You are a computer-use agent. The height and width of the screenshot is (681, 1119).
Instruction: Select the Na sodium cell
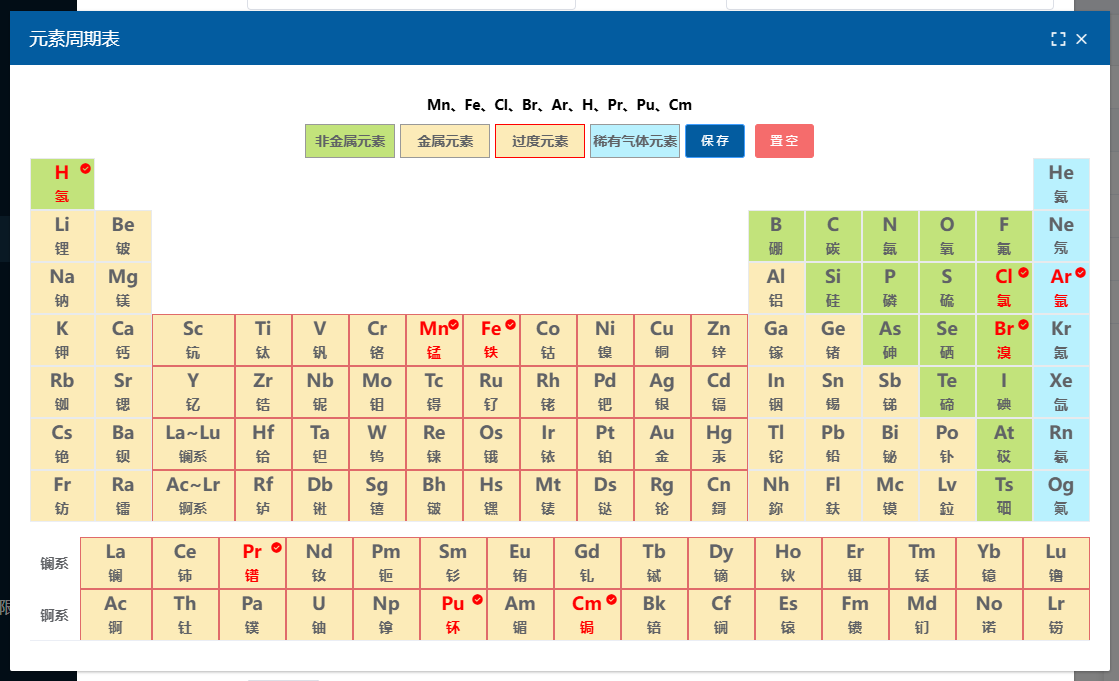(x=62, y=288)
